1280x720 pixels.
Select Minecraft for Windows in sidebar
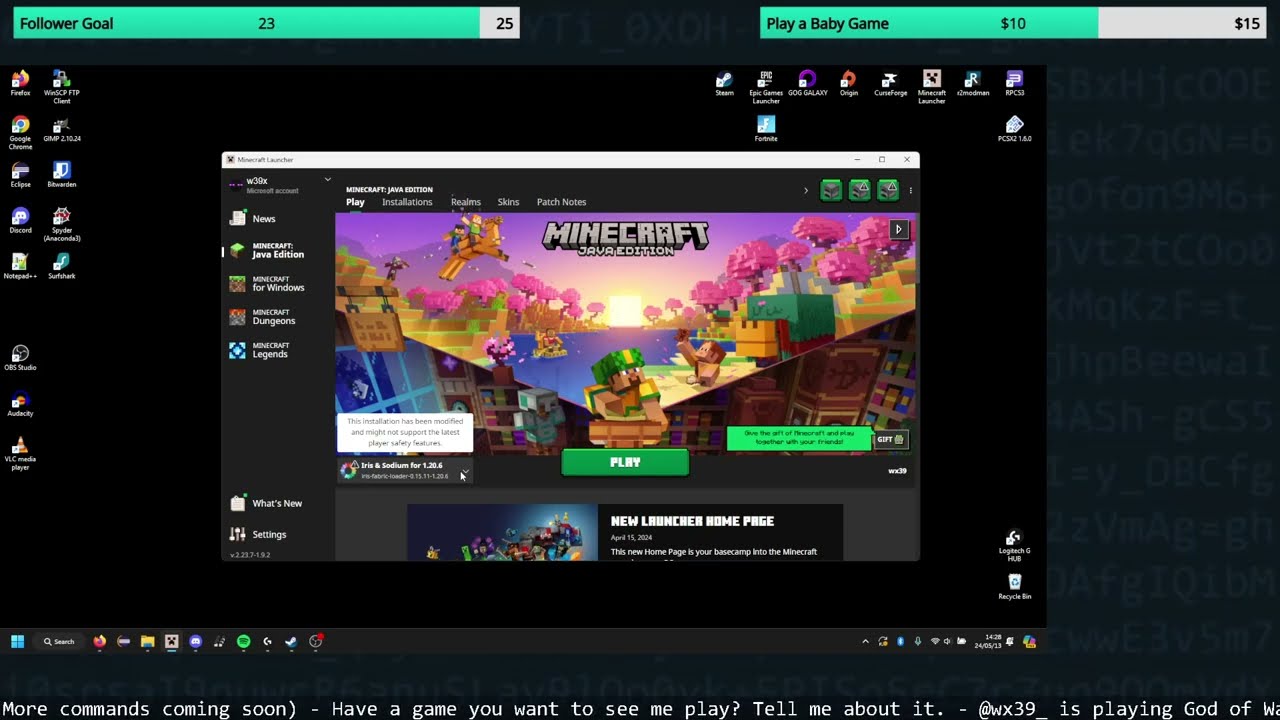[x=267, y=284]
